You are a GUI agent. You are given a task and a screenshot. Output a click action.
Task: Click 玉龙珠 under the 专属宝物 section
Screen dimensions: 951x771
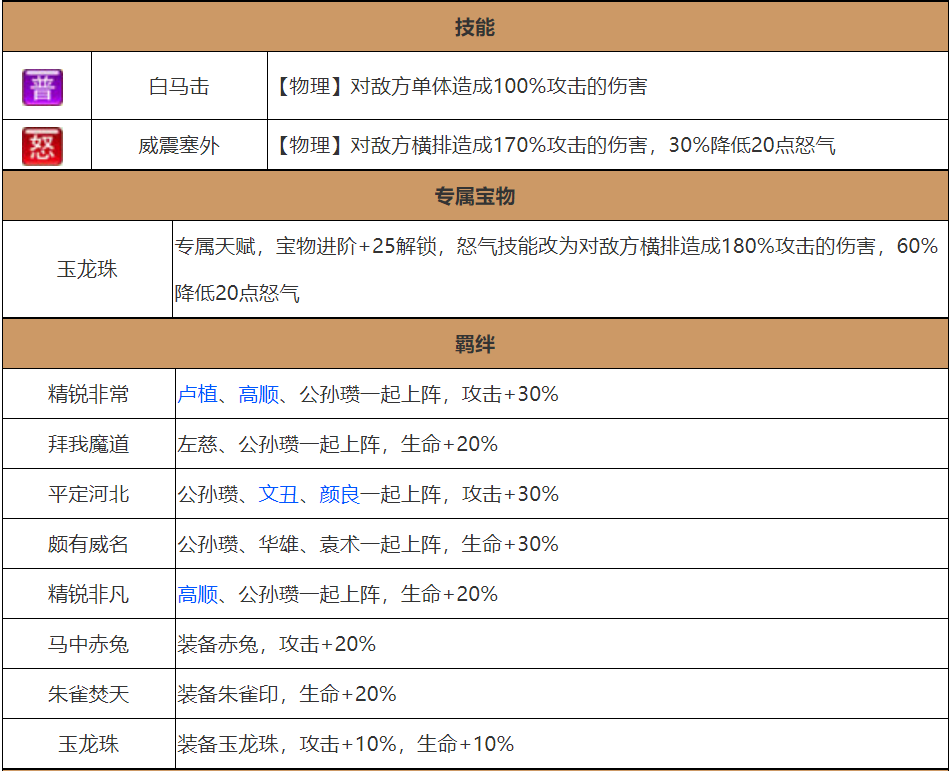point(88,270)
